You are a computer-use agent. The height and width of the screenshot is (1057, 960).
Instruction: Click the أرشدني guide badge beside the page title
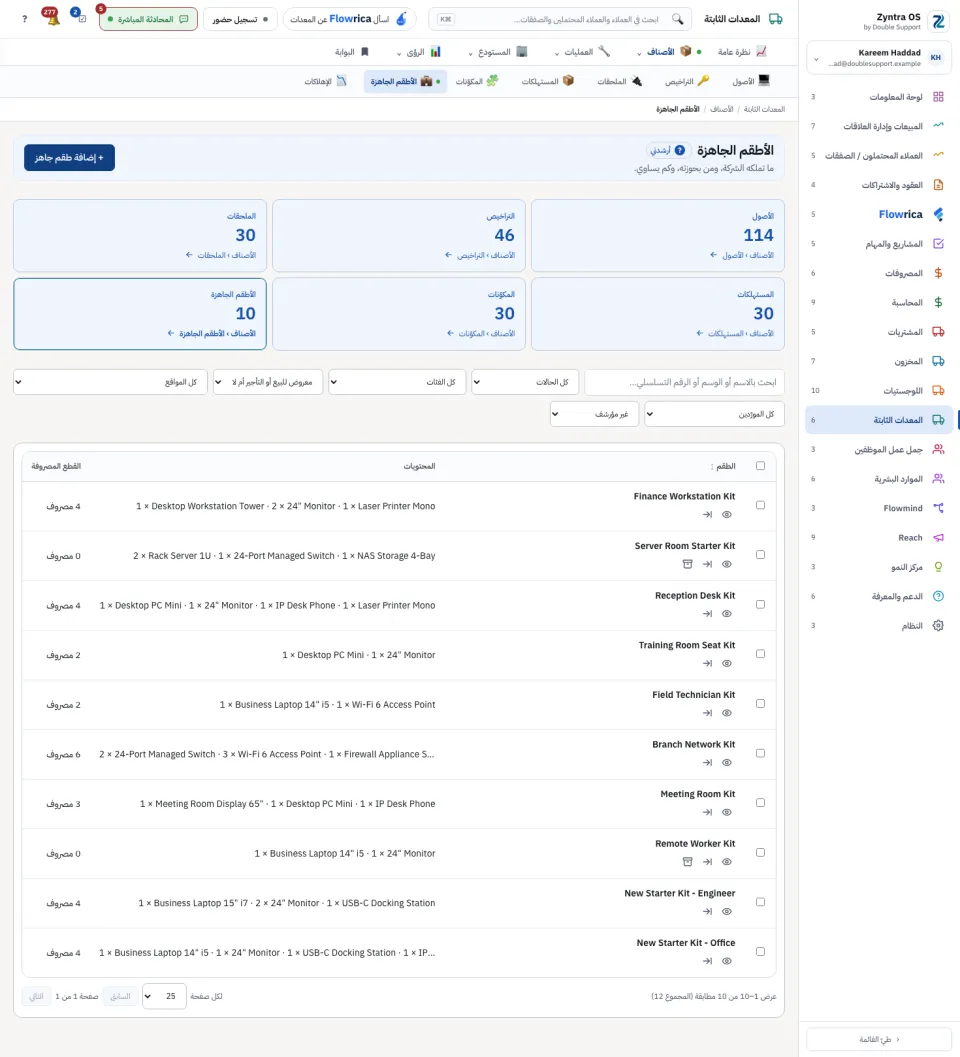tap(667, 150)
